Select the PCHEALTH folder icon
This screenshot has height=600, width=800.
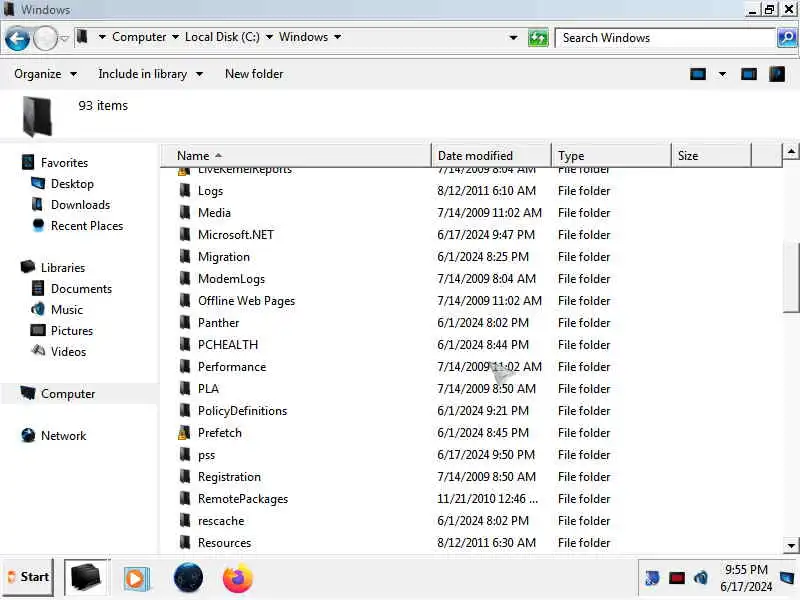(185, 344)
